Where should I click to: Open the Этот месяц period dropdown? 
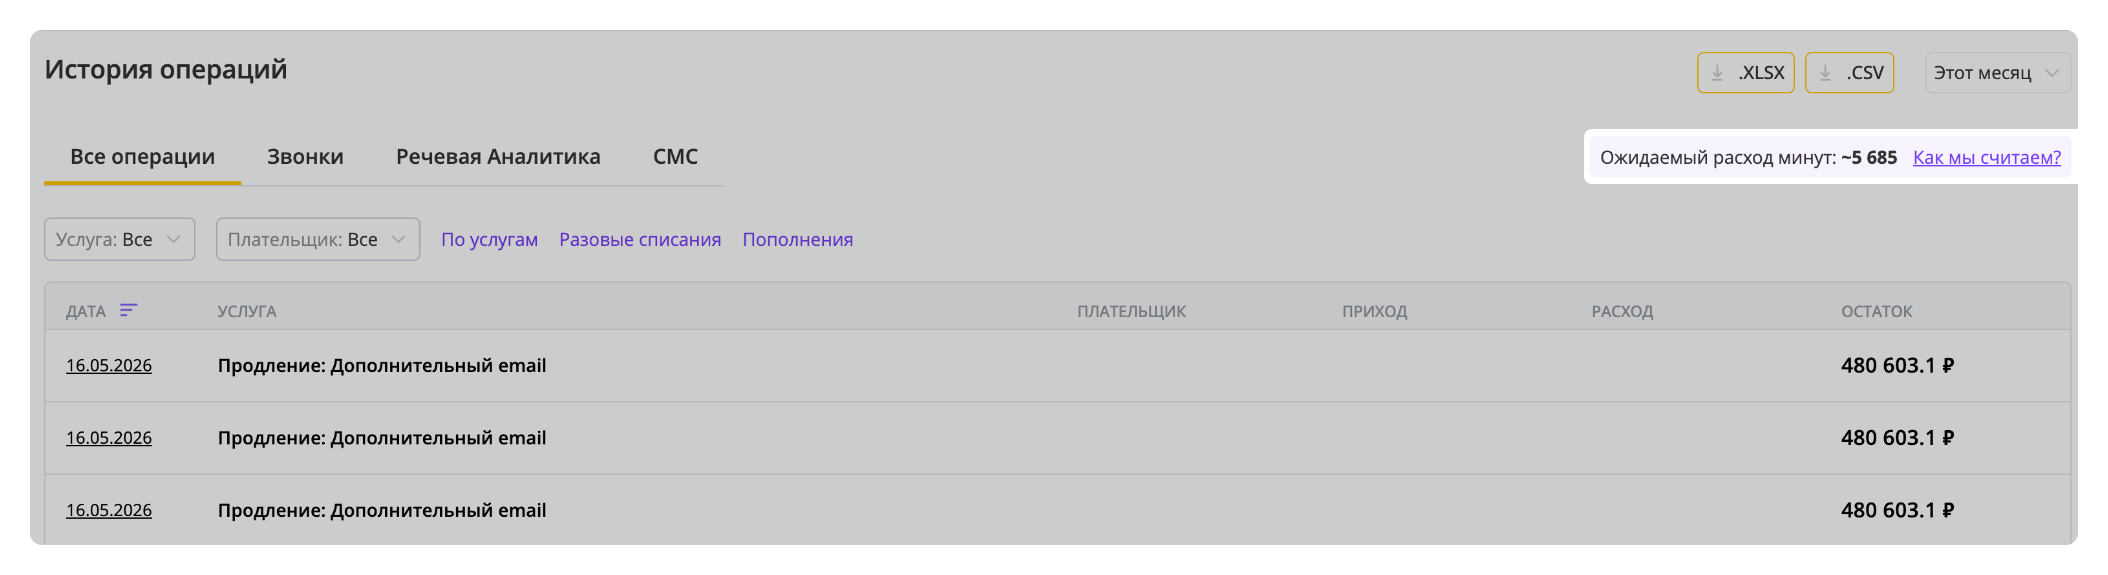[x=1998, y=73]
